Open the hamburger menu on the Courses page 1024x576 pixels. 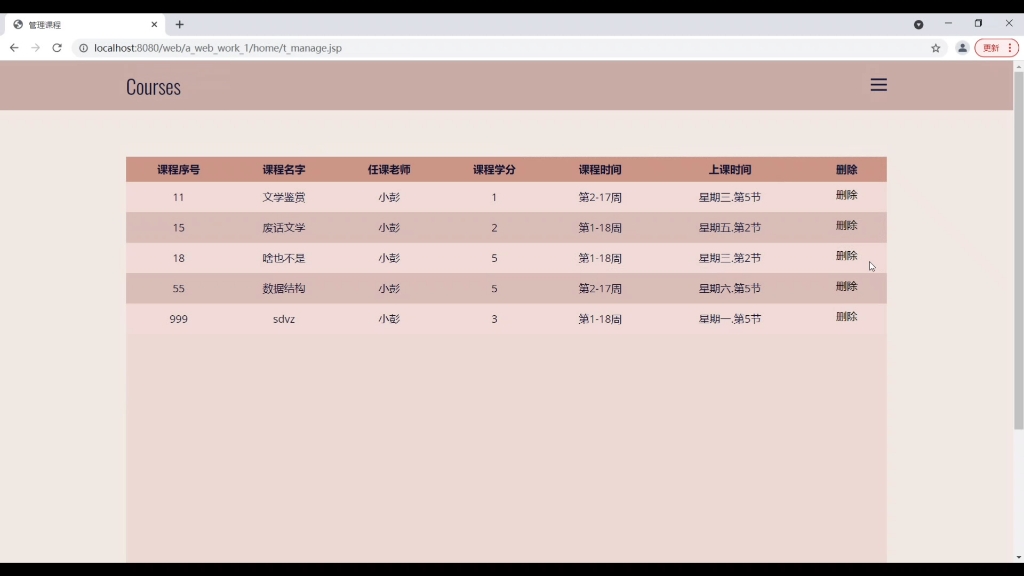point(878,85)
